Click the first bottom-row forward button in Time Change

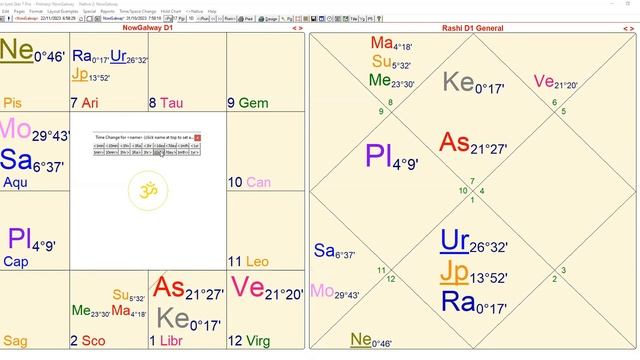[99, 152]
